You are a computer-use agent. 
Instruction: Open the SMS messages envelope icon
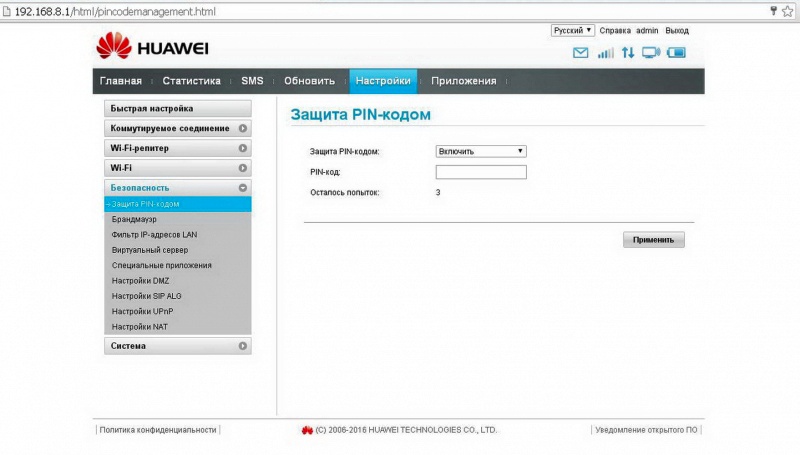pyautogui.click(x=580, y=53)
